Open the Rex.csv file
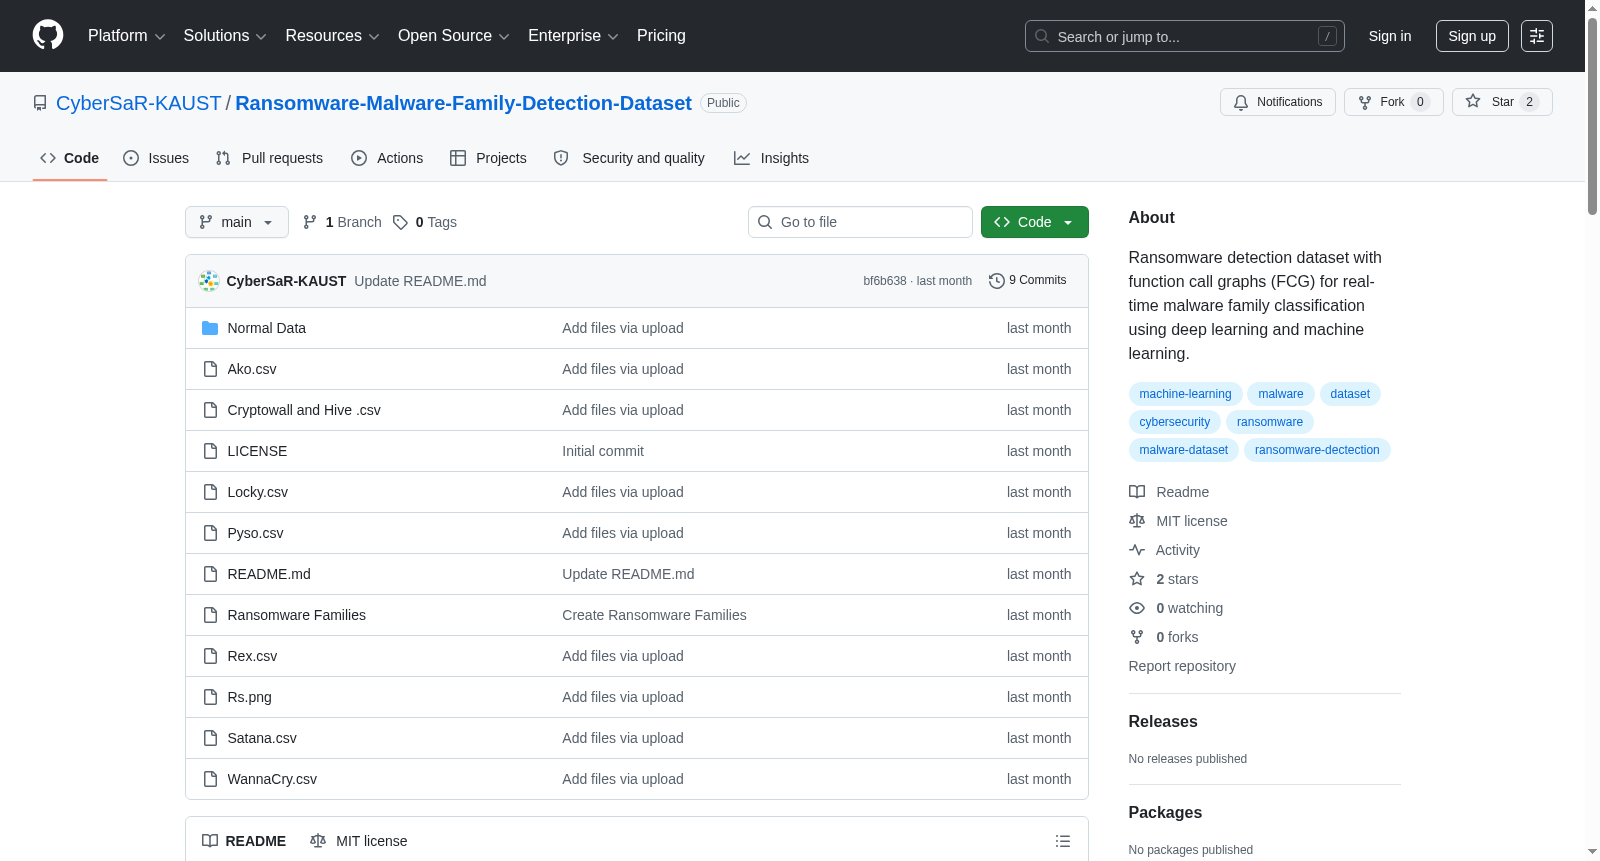The width and height of the screenshot is (1600, 861). pyautogui.click(x=252, y=656)
